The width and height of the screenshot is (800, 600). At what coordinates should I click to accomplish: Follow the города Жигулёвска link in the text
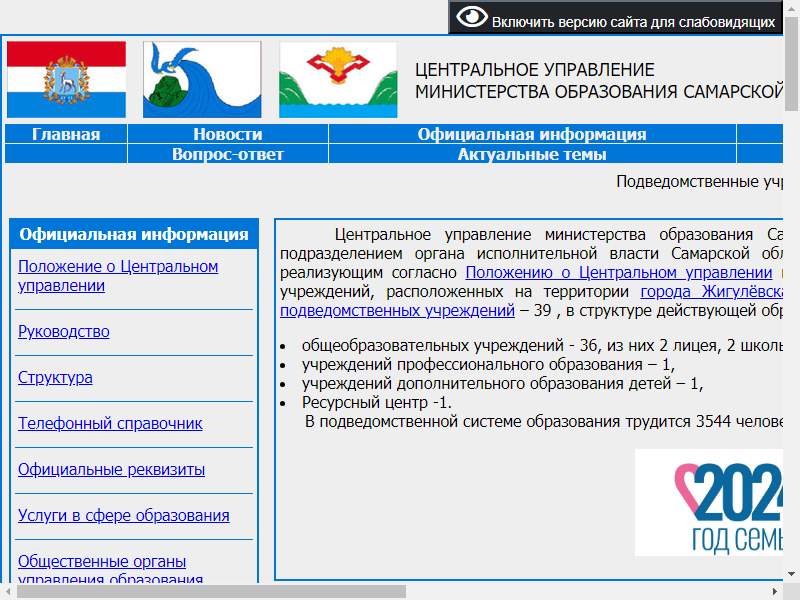[711, 291]
